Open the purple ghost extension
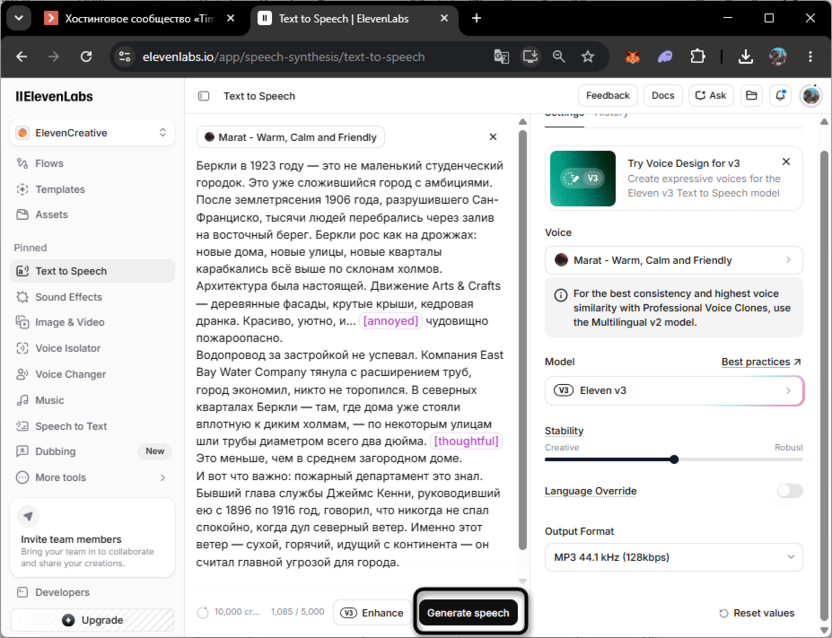This screenshot has height=638, width=832. click(x=665, y=56)
